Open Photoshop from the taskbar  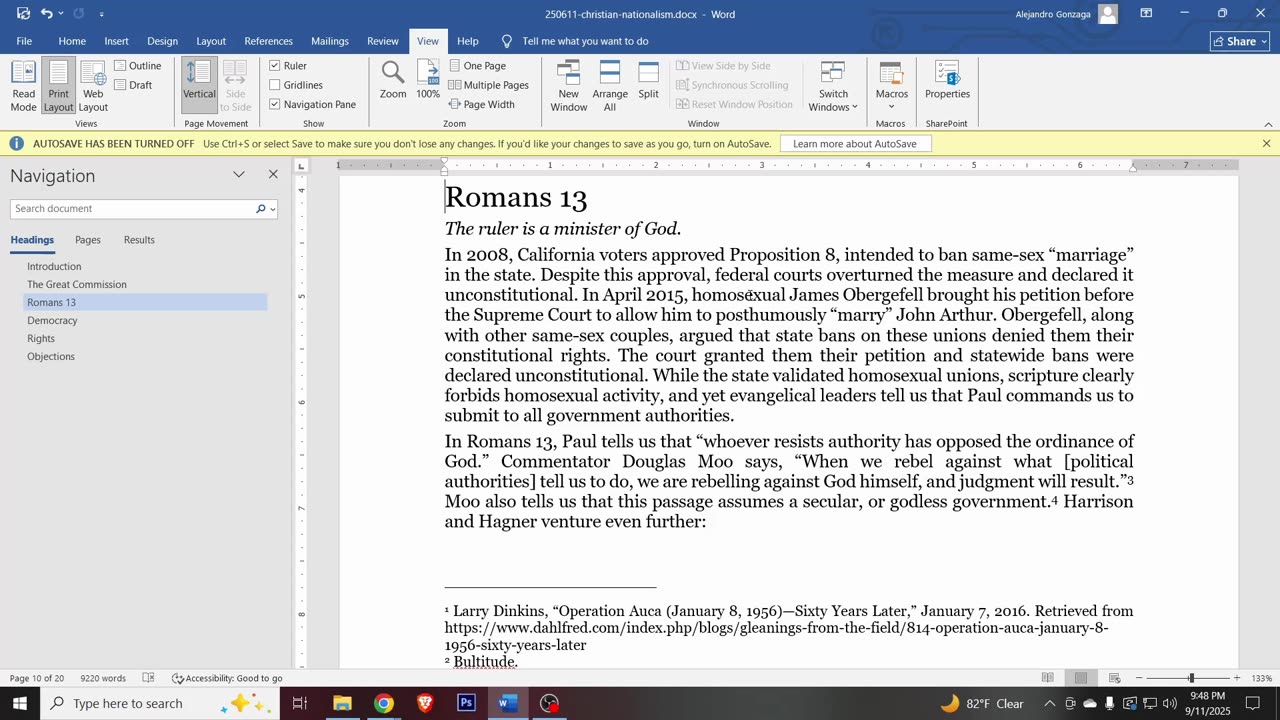coord(466,703)
